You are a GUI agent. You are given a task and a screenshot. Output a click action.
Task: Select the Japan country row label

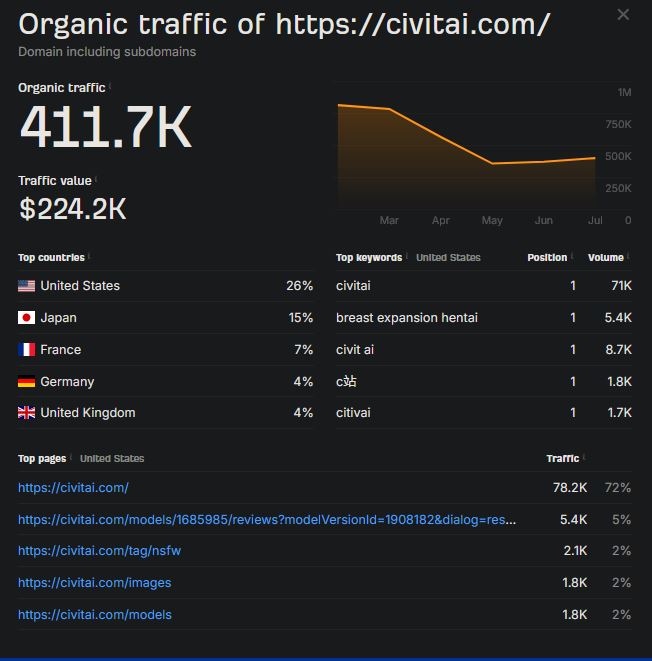[x=59, y=318]
